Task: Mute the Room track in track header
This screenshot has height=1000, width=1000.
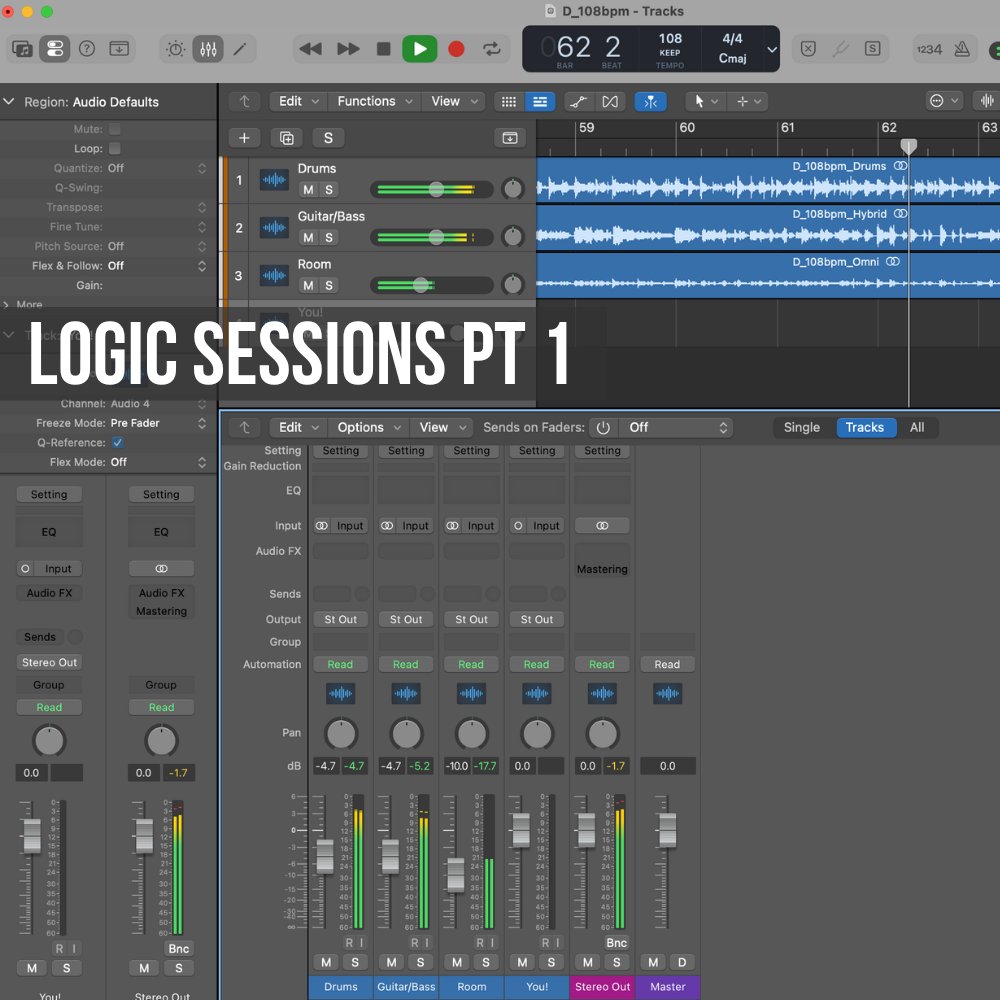Action: coord(308,285)
